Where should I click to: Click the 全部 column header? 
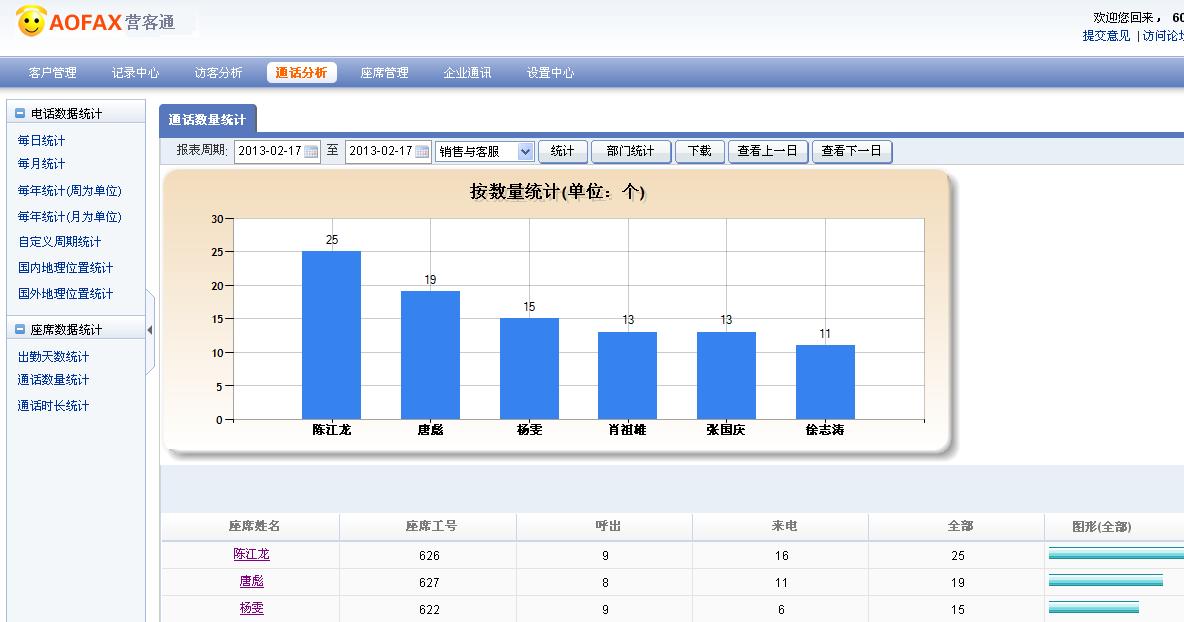pos(960,526)
